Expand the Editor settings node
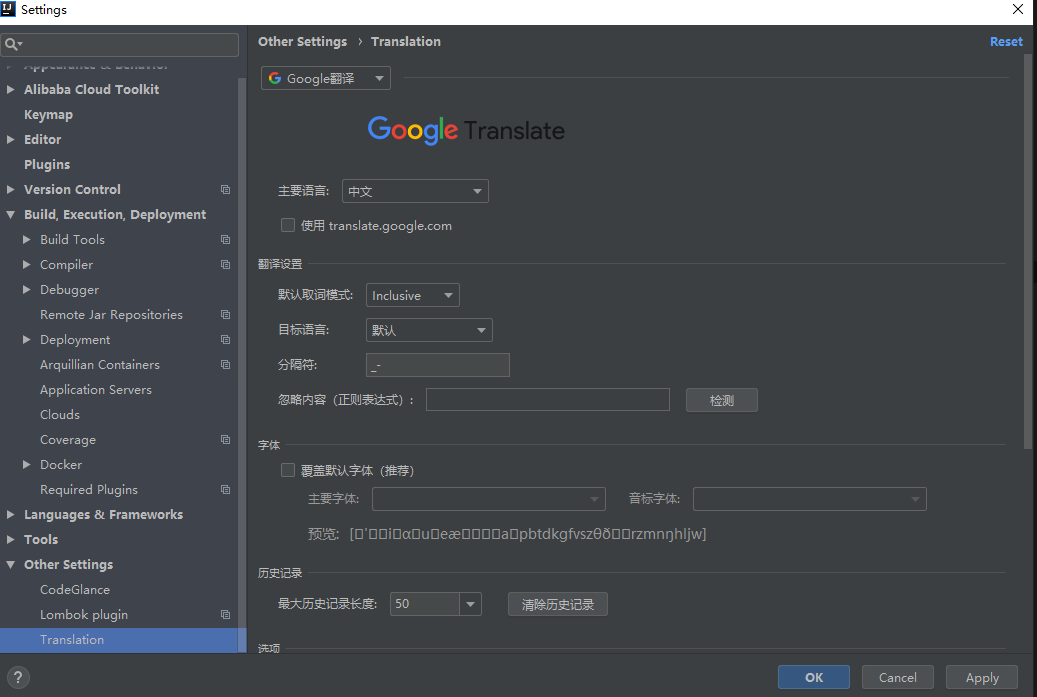The height and width of the screenshot is (697, 1037). (11, 140)
